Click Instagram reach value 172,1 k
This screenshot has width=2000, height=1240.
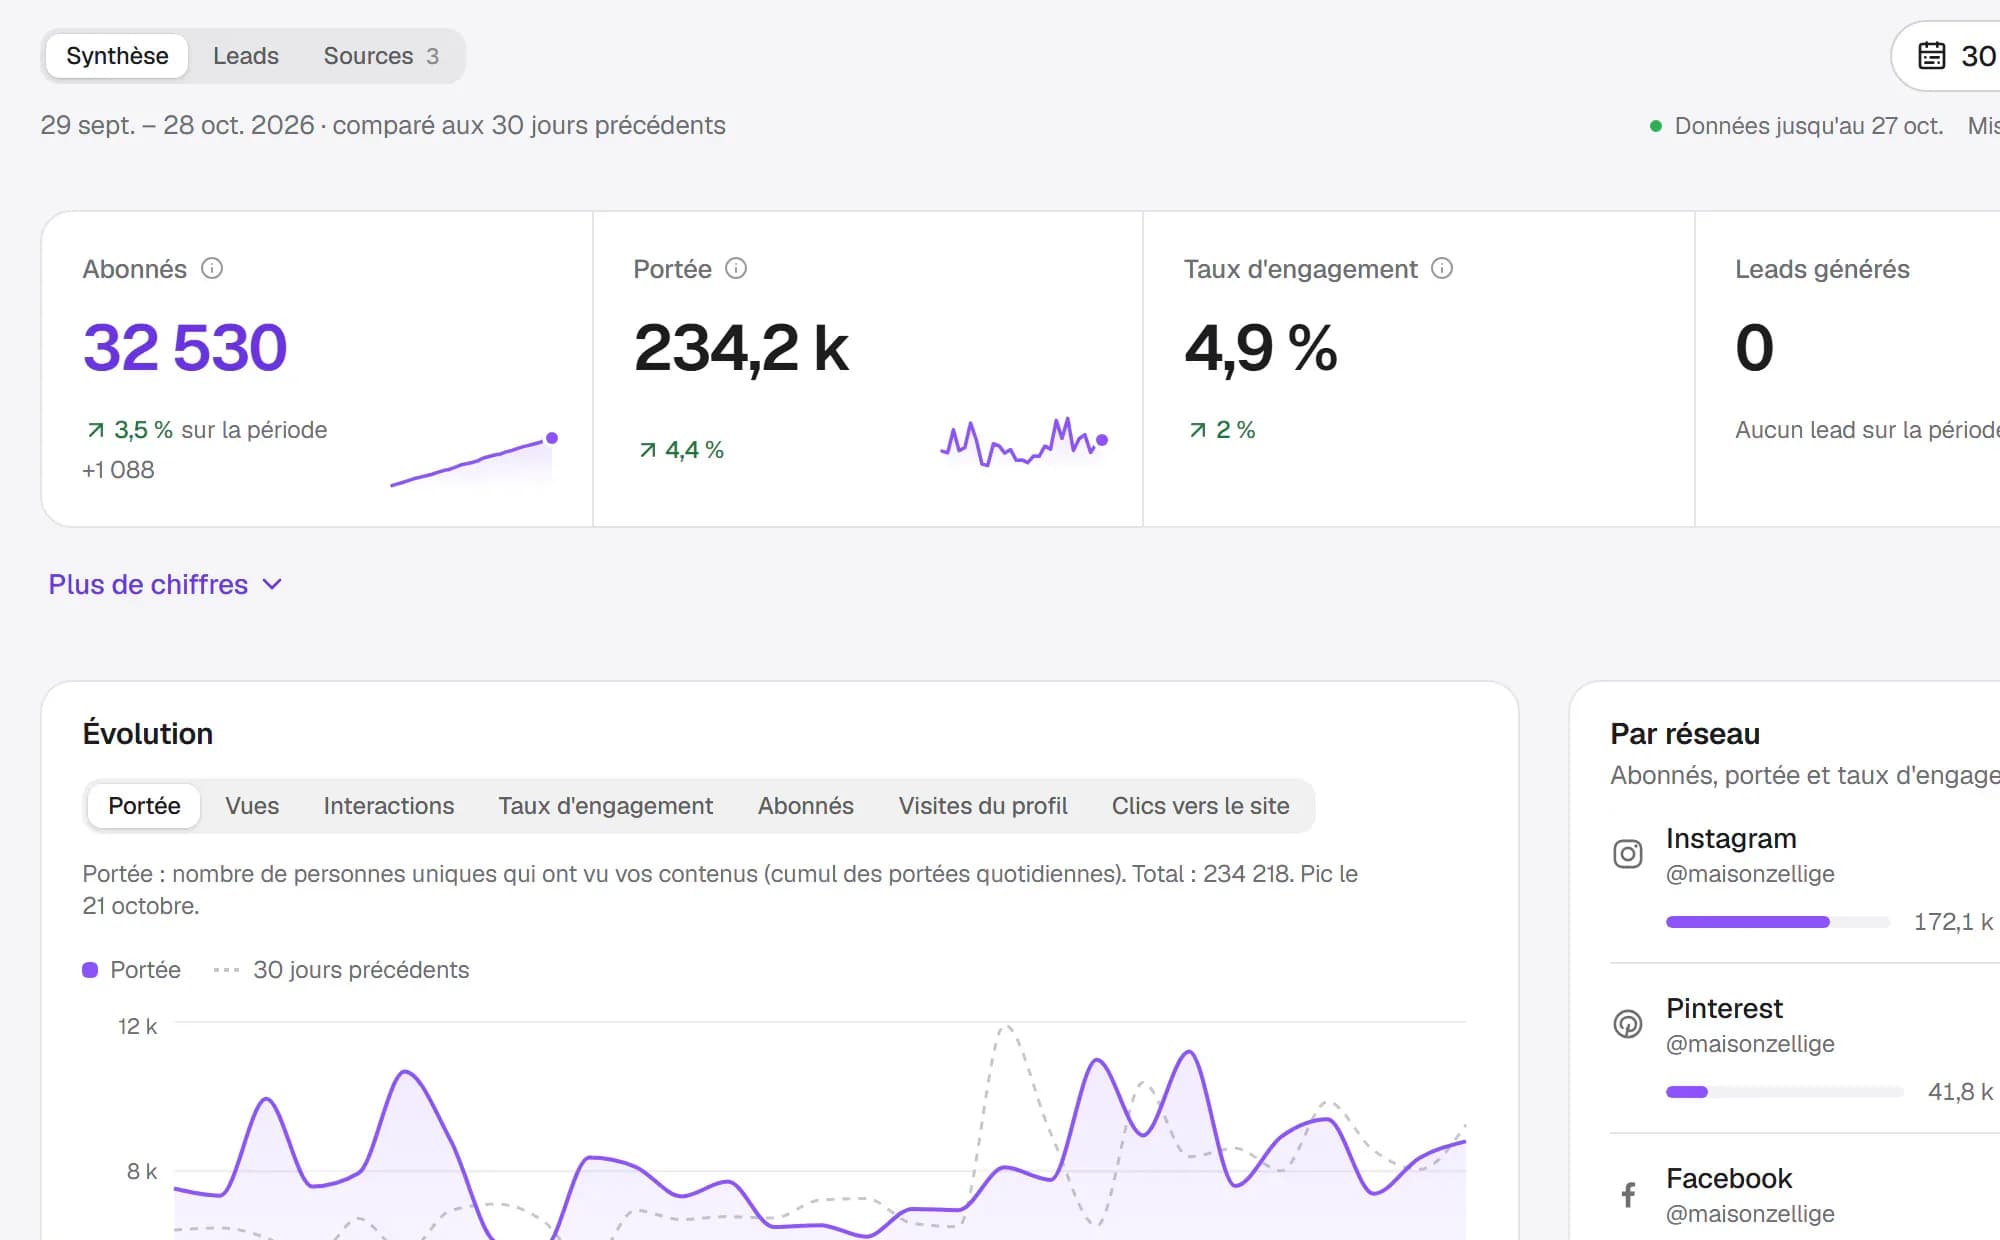click(1953, 922)
